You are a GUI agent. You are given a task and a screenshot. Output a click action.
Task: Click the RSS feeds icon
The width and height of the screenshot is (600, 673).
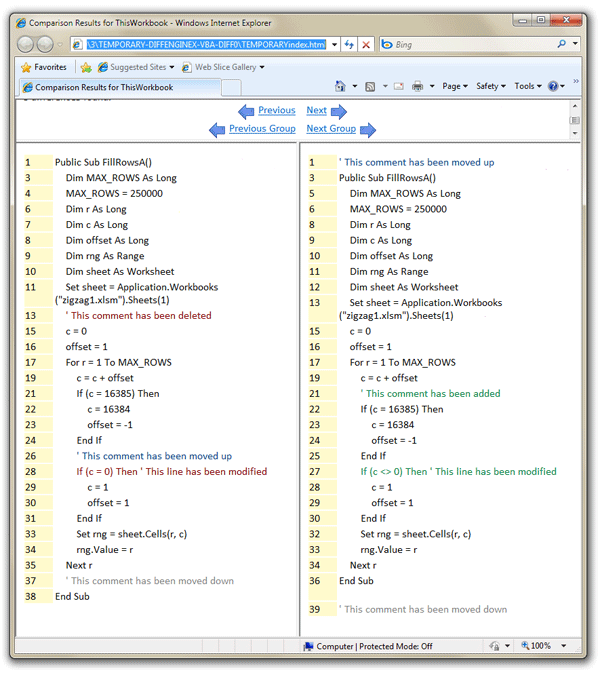tap(370, 87)
